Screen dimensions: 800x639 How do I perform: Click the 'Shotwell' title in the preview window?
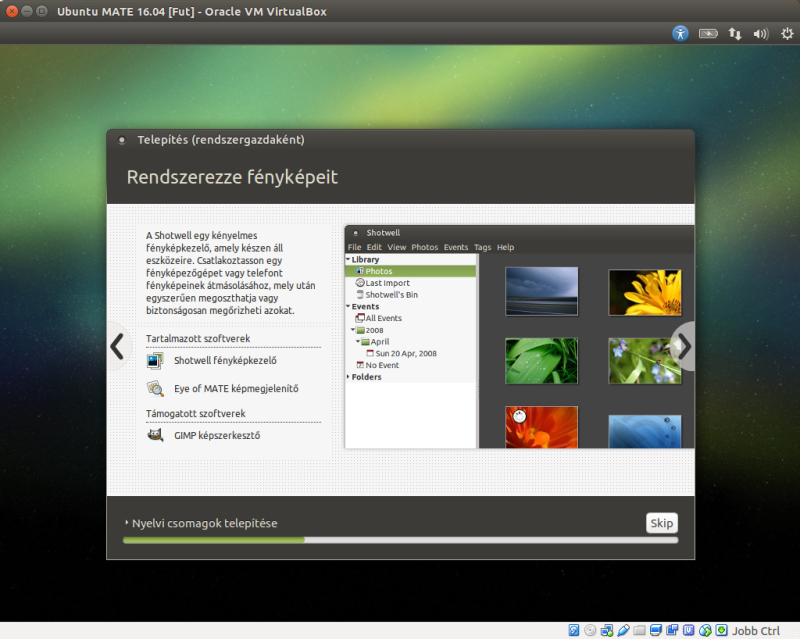[x=383, y=233]
